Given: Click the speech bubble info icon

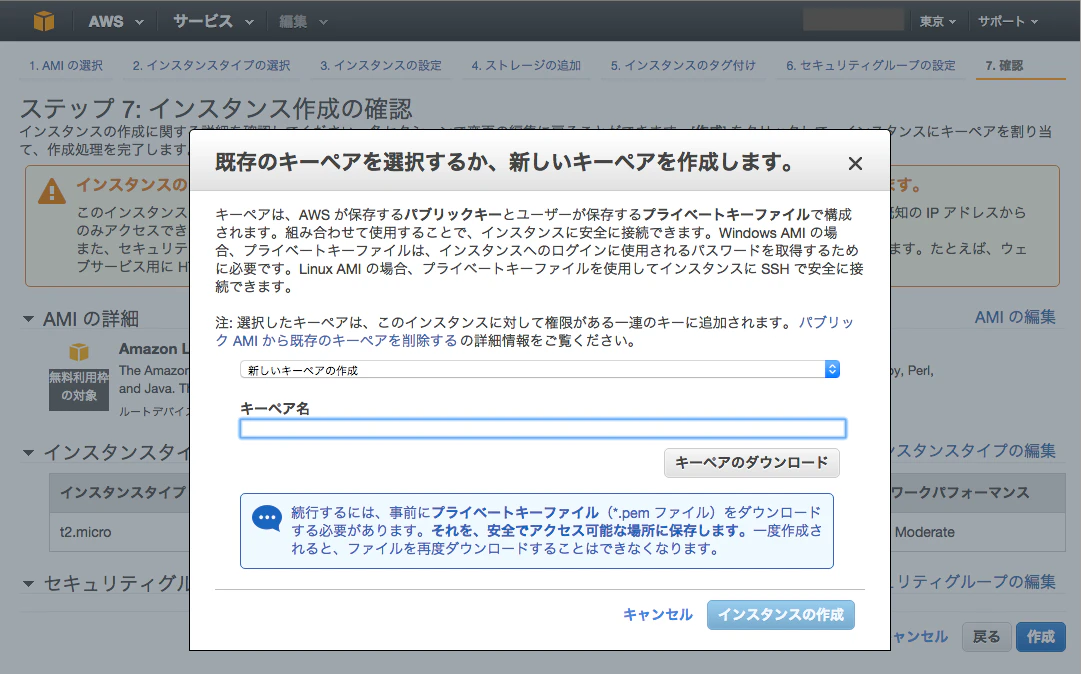Looking at the screenshot, I should (267, 518).
